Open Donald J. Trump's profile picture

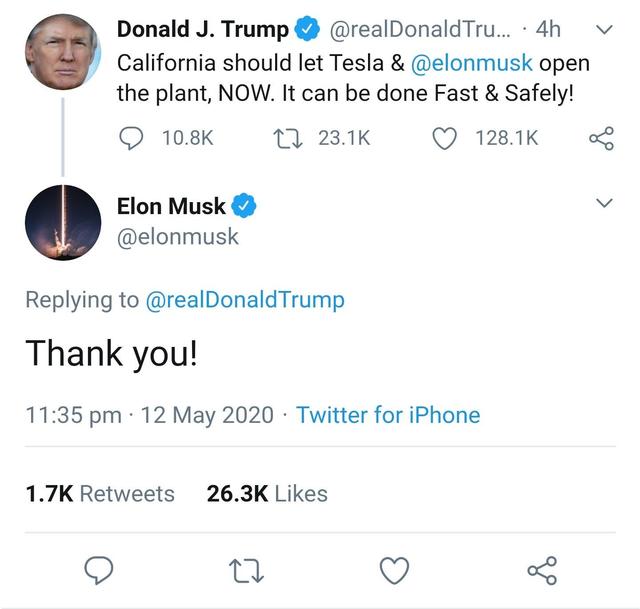(63, 52)
